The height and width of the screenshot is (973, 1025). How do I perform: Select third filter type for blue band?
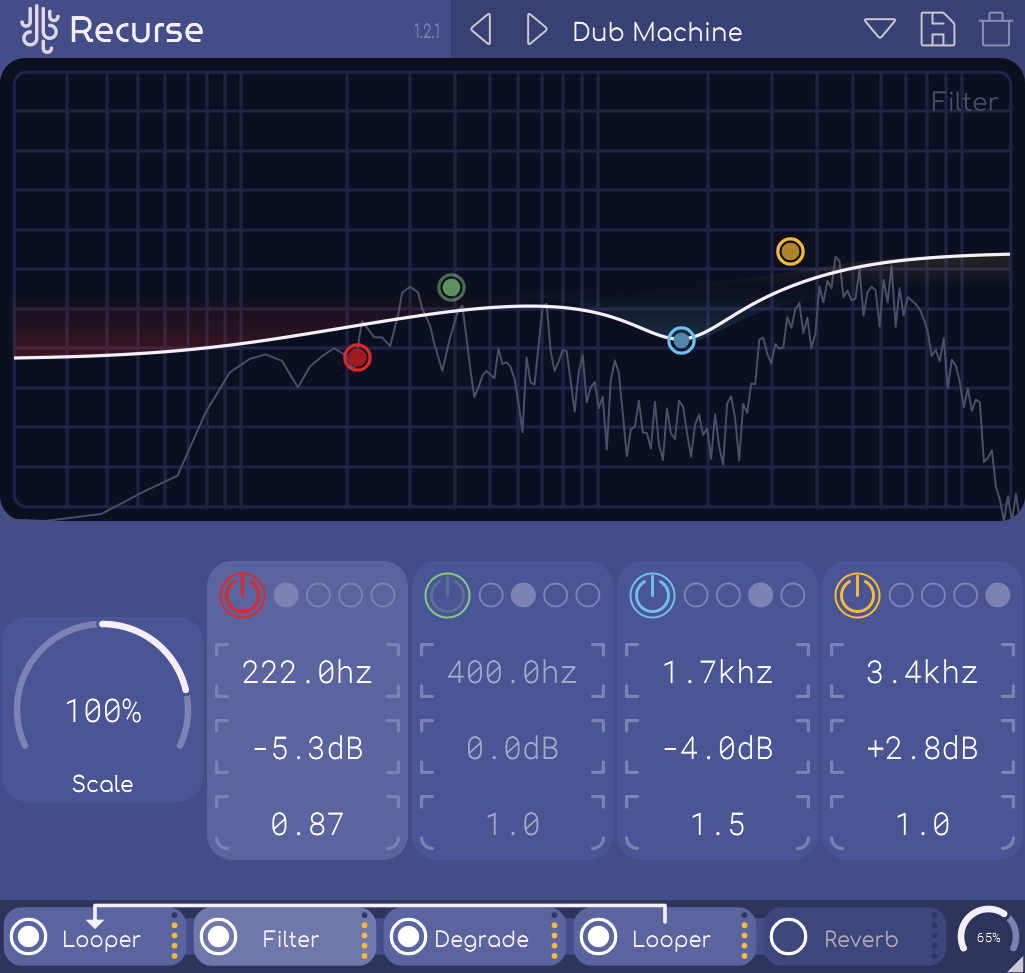[760, 595]
